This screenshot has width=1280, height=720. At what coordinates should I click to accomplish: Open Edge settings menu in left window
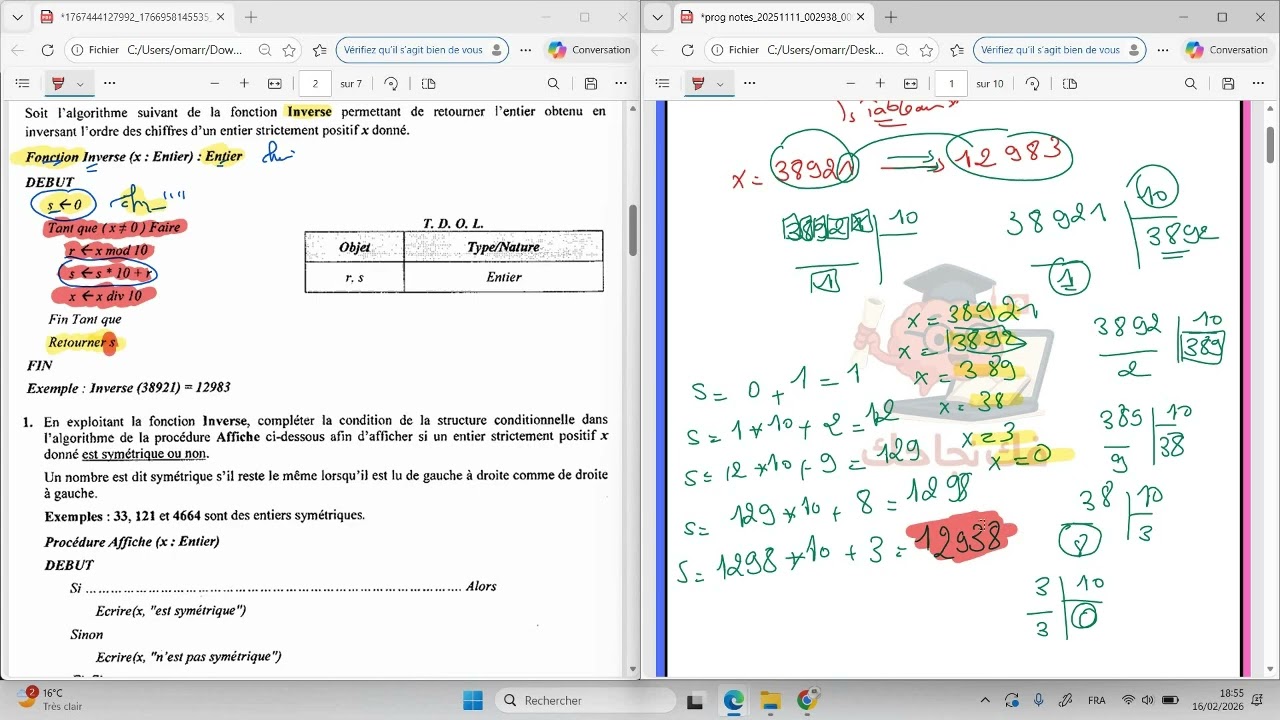click(x=526, y=50)
